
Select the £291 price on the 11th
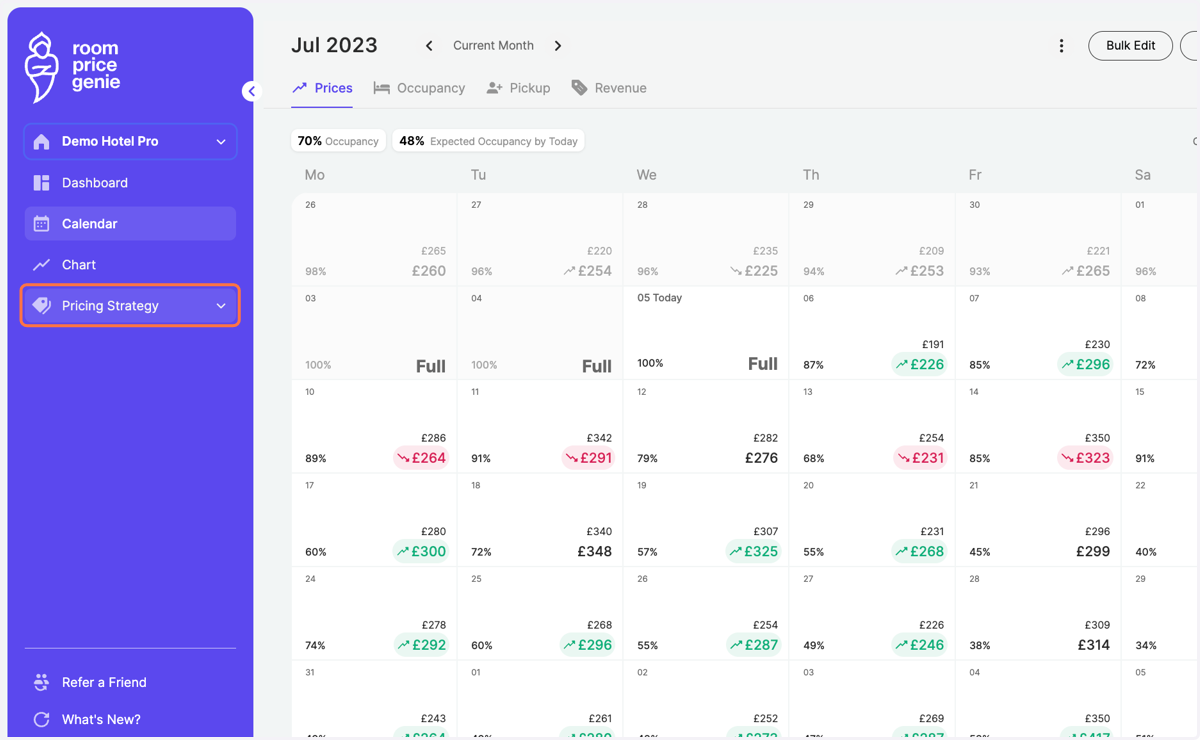click(587, 458)
